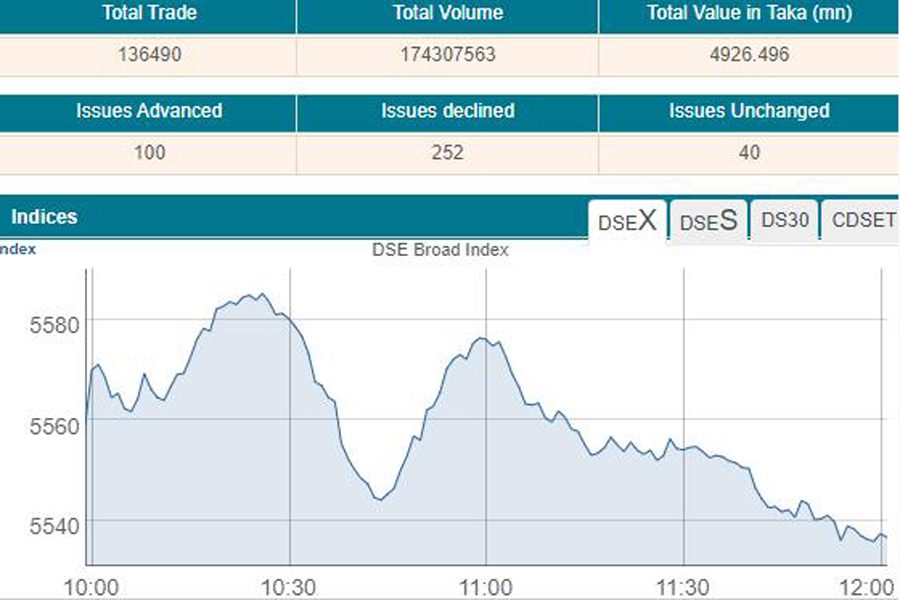Screen dimensions: 900x600
Task: Select the total value figure 4926.496
Action: (x=748, y=55)
